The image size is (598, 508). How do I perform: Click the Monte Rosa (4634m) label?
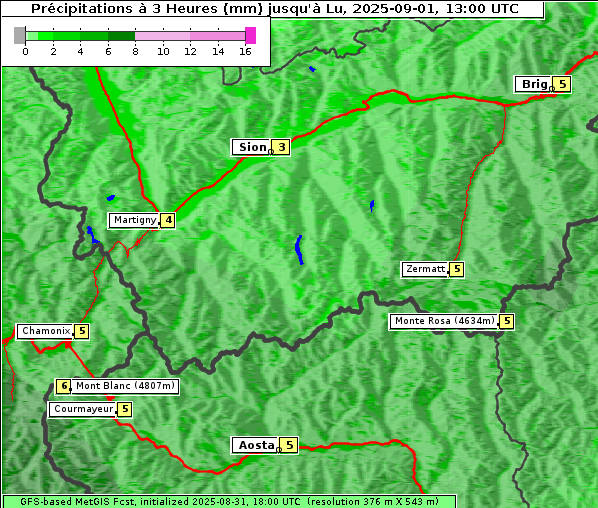pyautogui.click(x=444, y=321)
